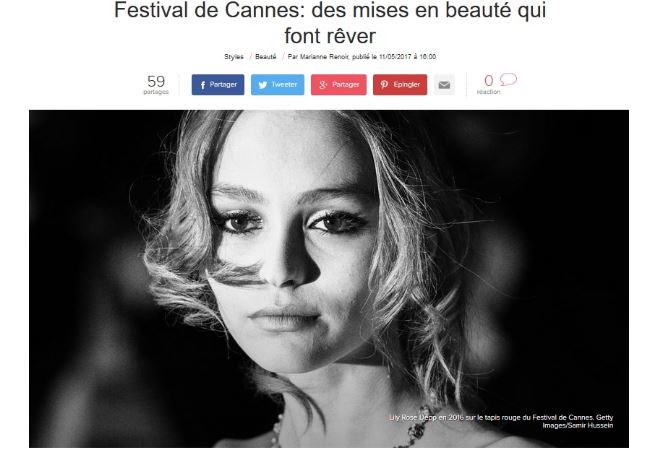Go to the Beauté category link

pos(266,56)
